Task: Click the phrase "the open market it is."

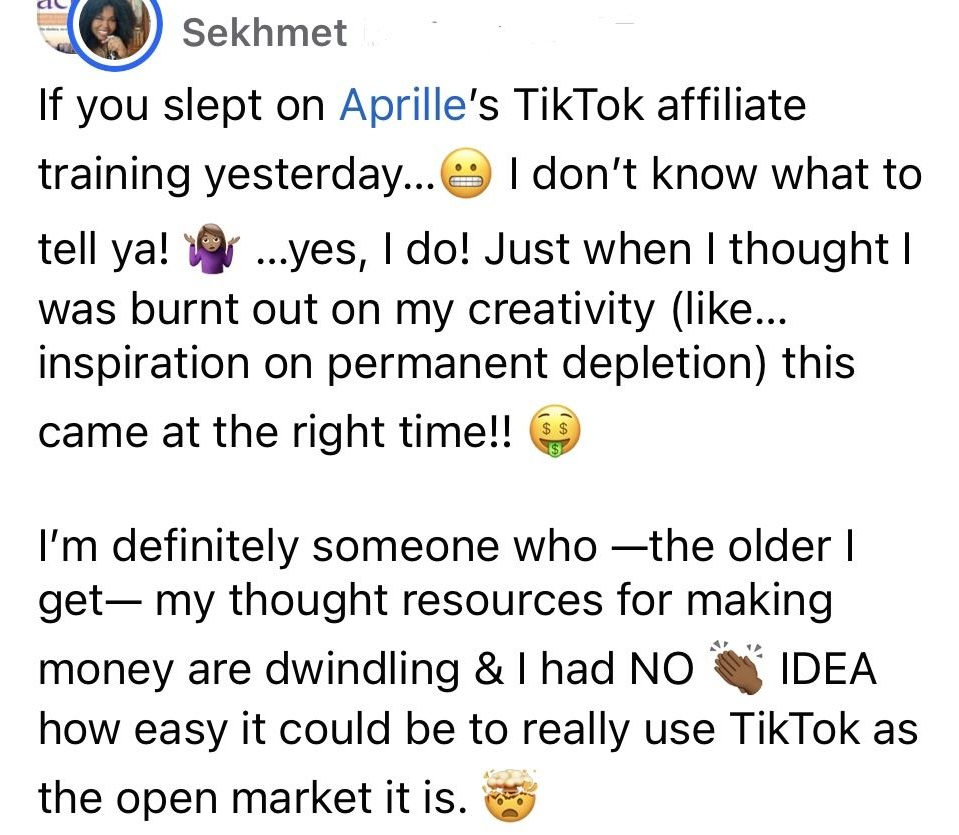Action: point(253,798)
